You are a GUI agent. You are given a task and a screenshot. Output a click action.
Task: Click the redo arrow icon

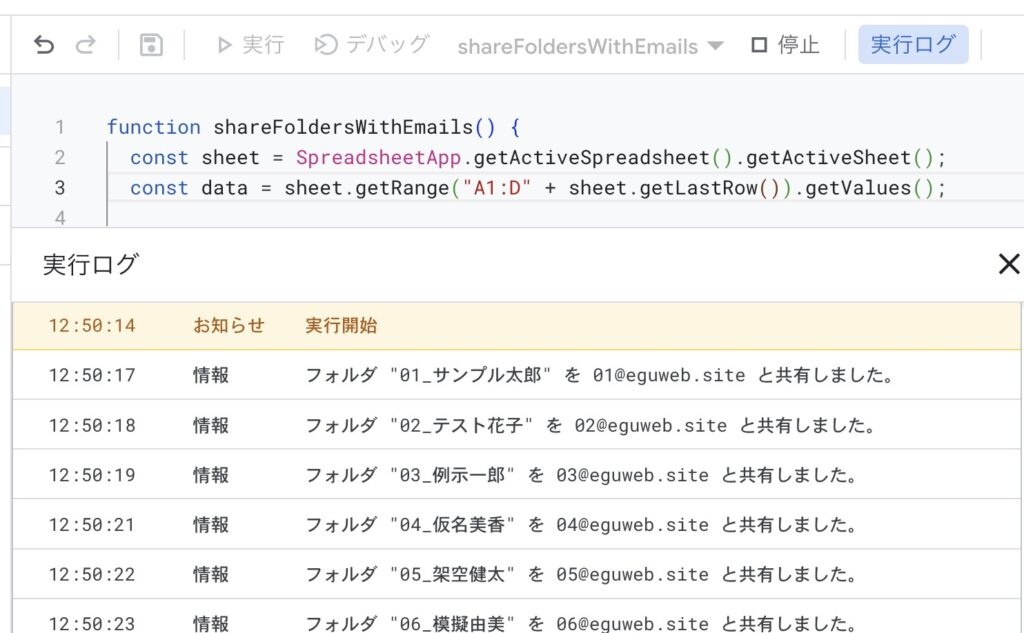pyautogui.click(x=86, y=45)
